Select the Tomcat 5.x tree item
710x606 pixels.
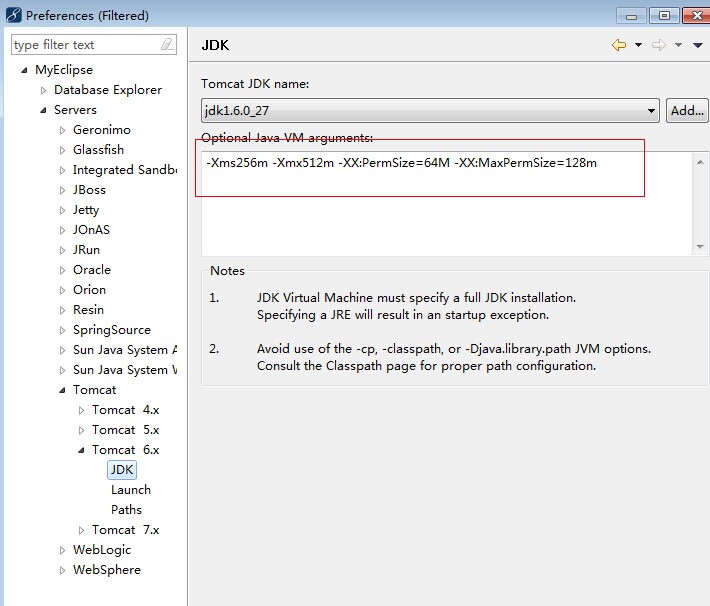click(125, 429)
